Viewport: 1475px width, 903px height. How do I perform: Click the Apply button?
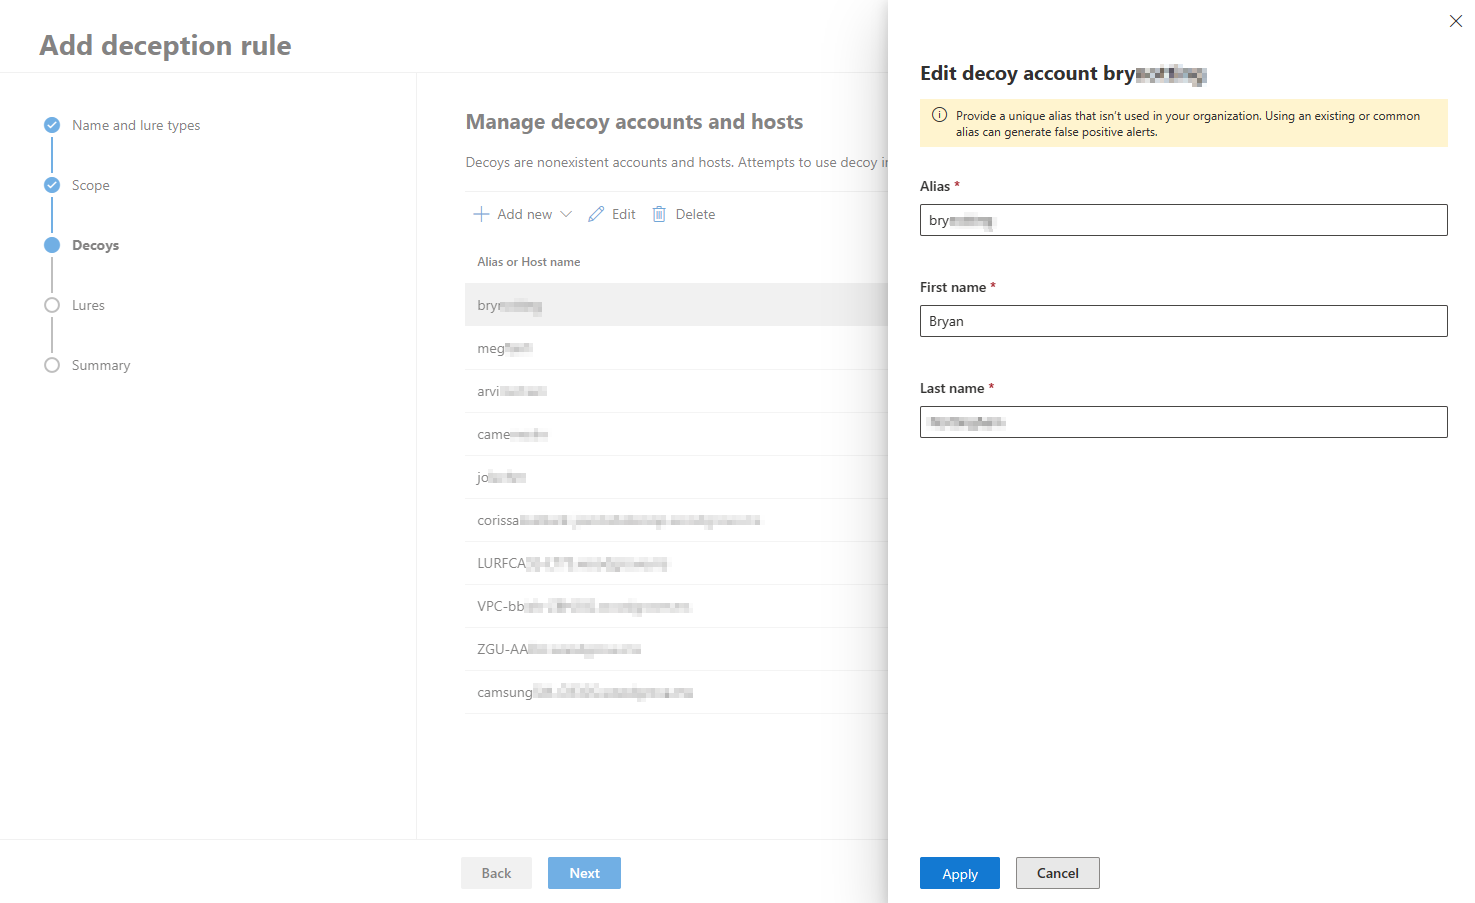(x=960, y=873)
